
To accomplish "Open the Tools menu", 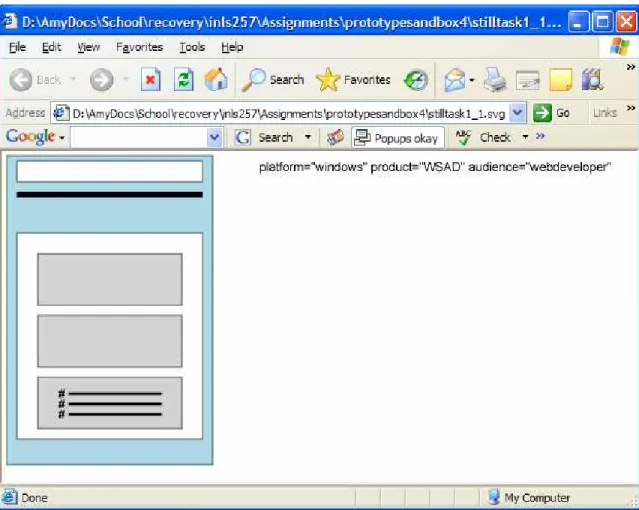I will pyautogui.click(x=192, y=47).
